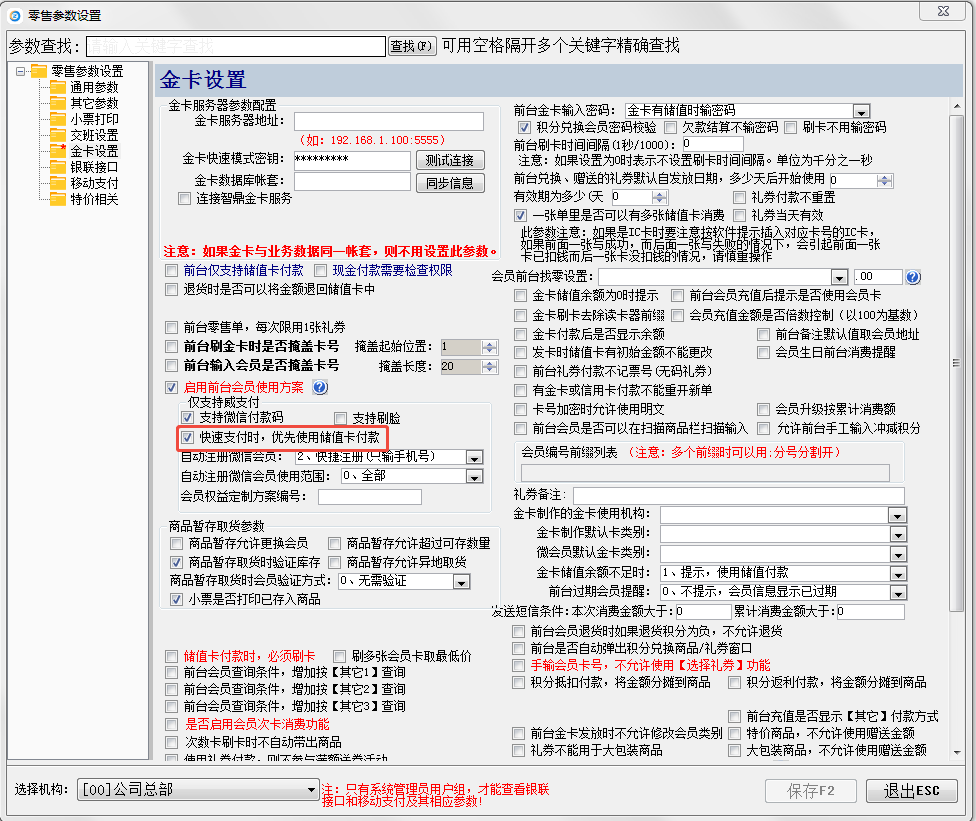Image resolution: width=976 pixels, height=821 pixels.
Task: Focus the 金卡数据库帐套 input field
Action: 352,181
